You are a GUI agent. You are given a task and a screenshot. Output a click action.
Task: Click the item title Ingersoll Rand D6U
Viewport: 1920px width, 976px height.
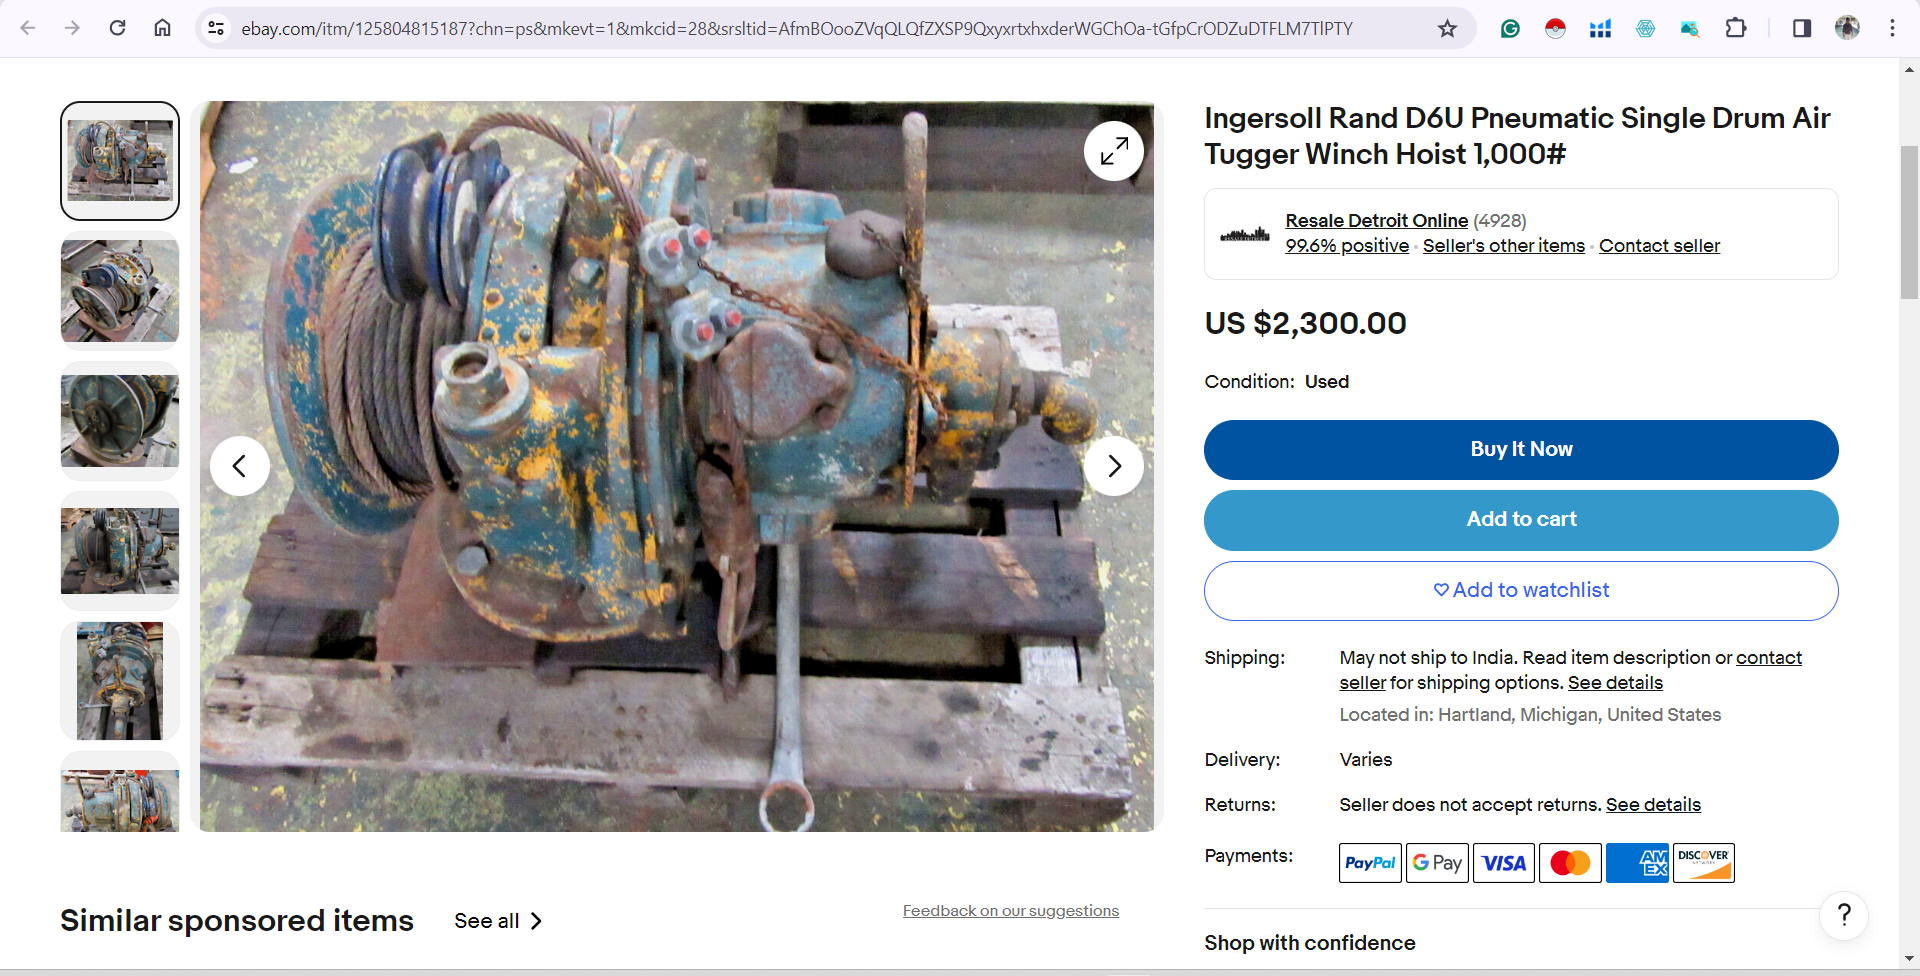pyautogui.click(x=1517, y=136)
